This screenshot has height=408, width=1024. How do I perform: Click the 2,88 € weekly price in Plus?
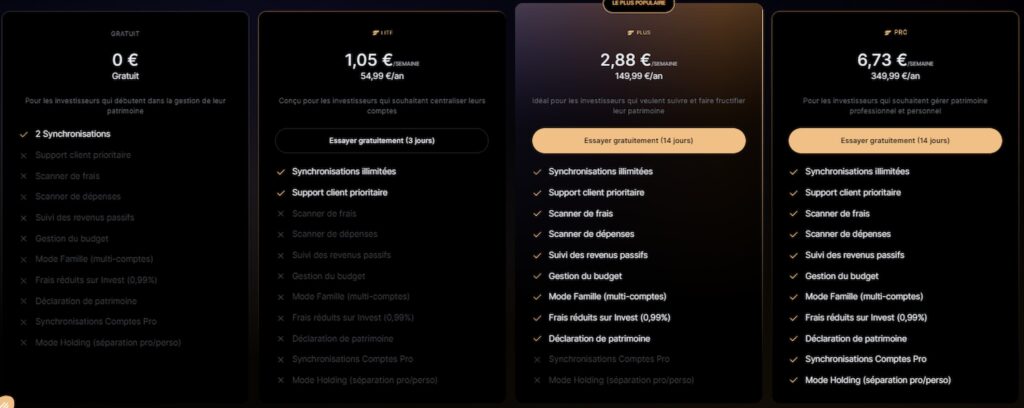coord(626,60)
